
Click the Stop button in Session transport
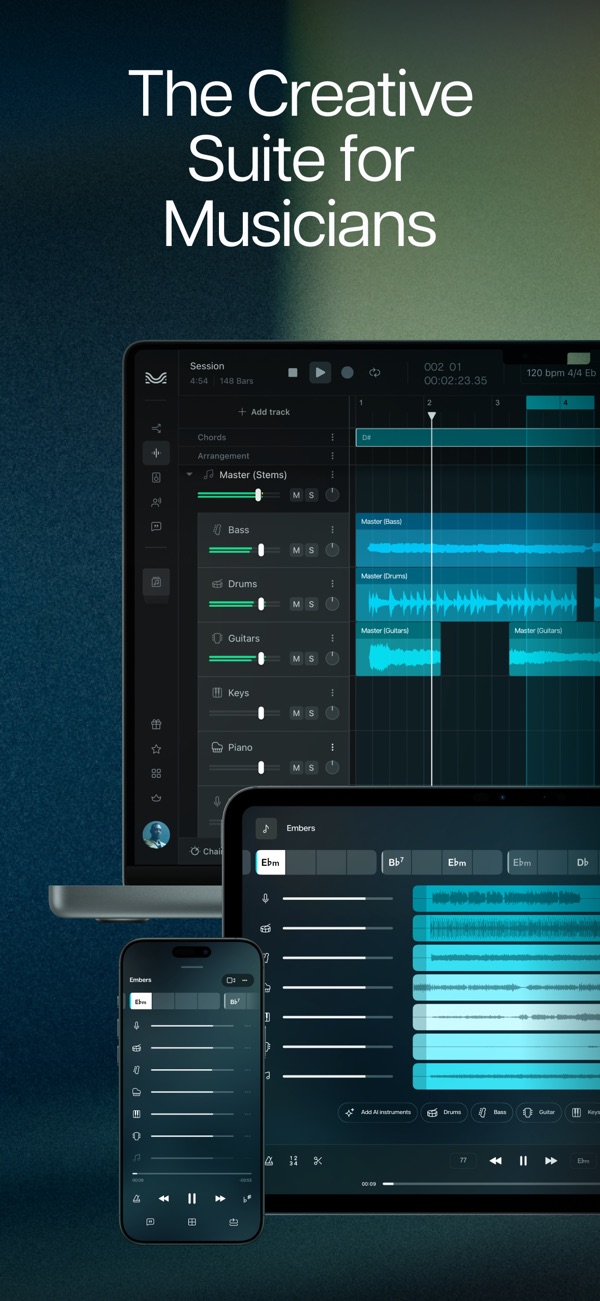(293, 372)
